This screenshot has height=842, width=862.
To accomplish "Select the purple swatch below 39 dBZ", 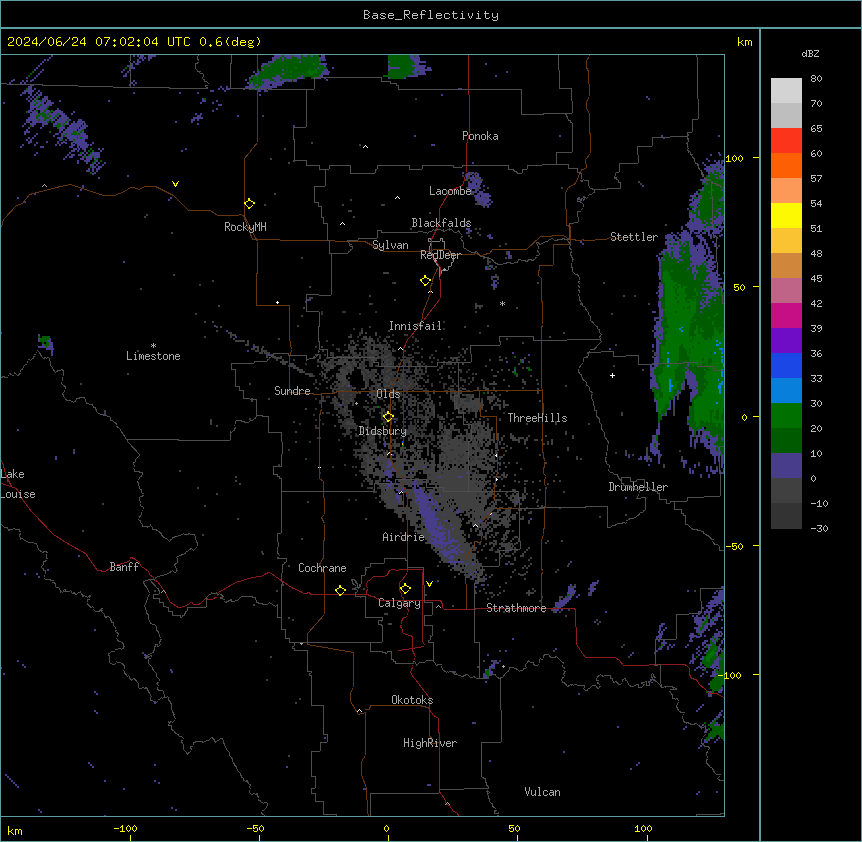I will [786, 341].
